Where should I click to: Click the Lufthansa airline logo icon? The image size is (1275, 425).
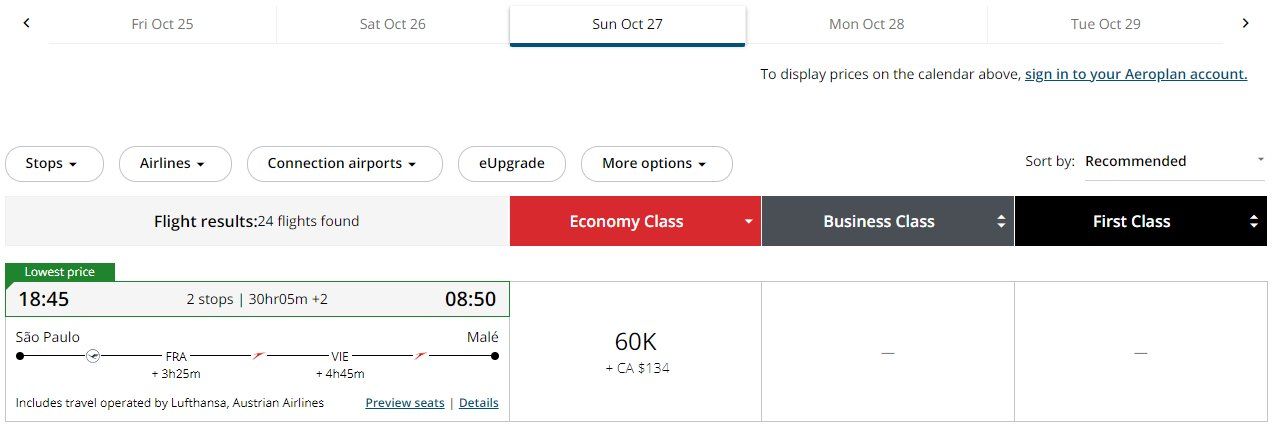coord(93,355)
